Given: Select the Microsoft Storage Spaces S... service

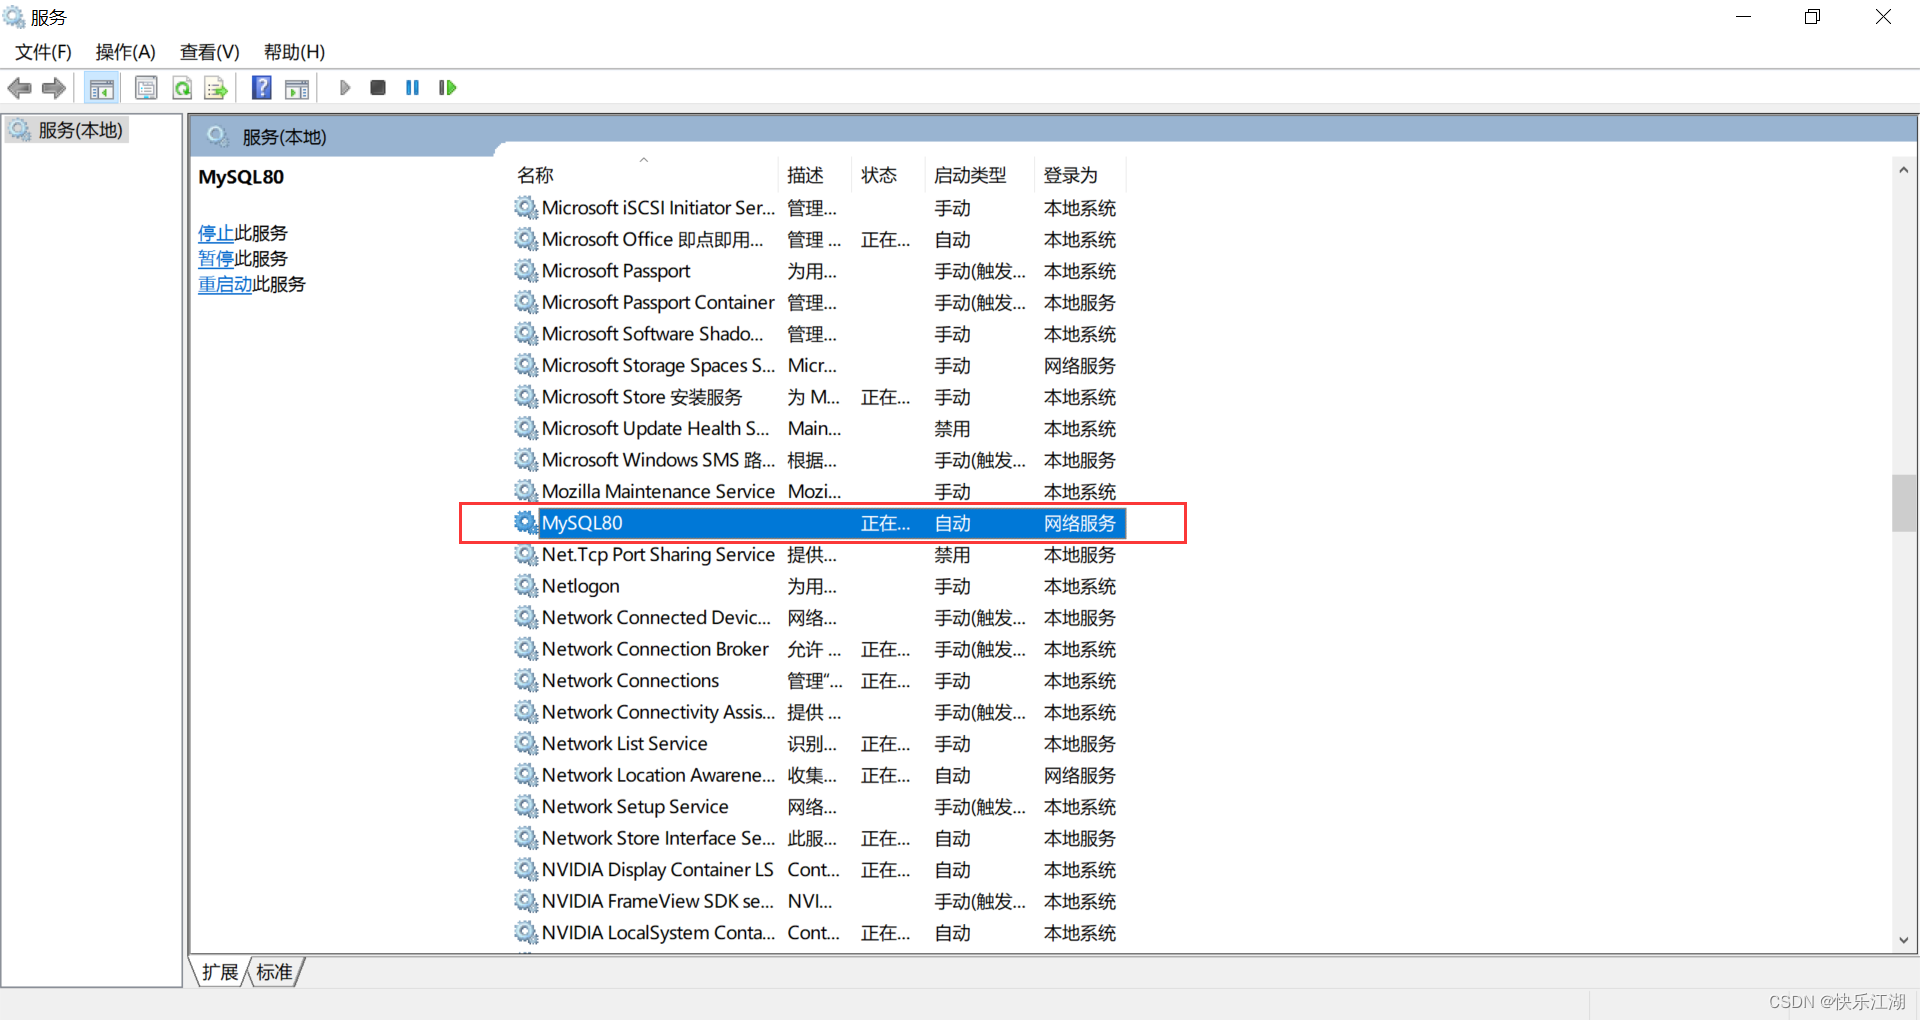Looking at the screenshot, I should [658, 365].
